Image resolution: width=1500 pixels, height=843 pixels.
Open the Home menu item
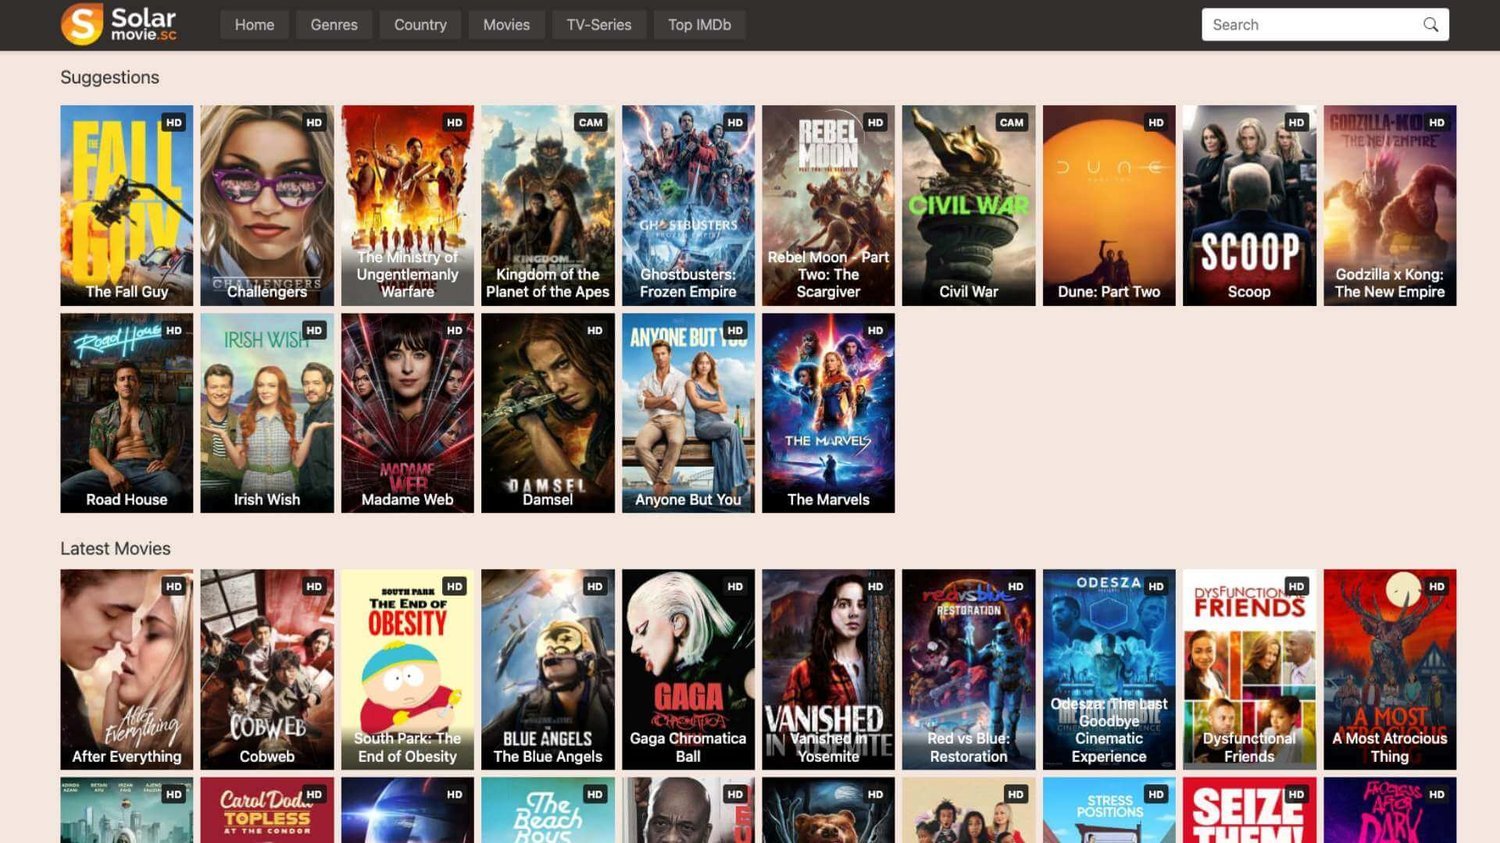coord(254,25)
